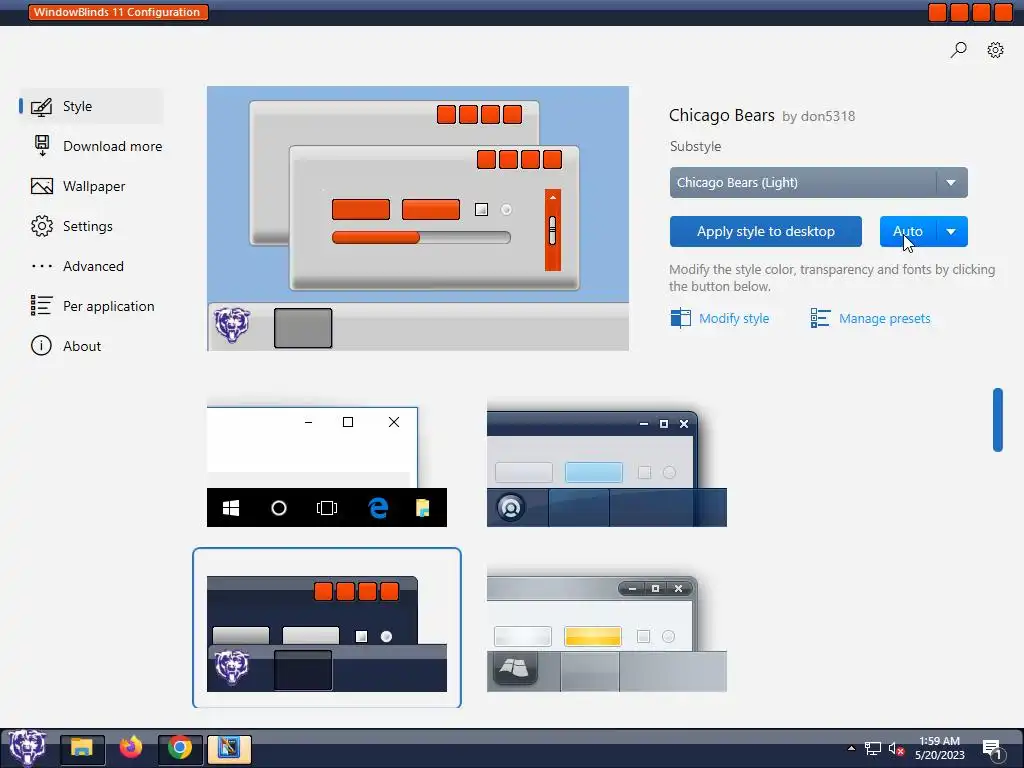This screenshot has height=768, width=1024.
Task: Click the Modify style link
Action: pos(734,318)
